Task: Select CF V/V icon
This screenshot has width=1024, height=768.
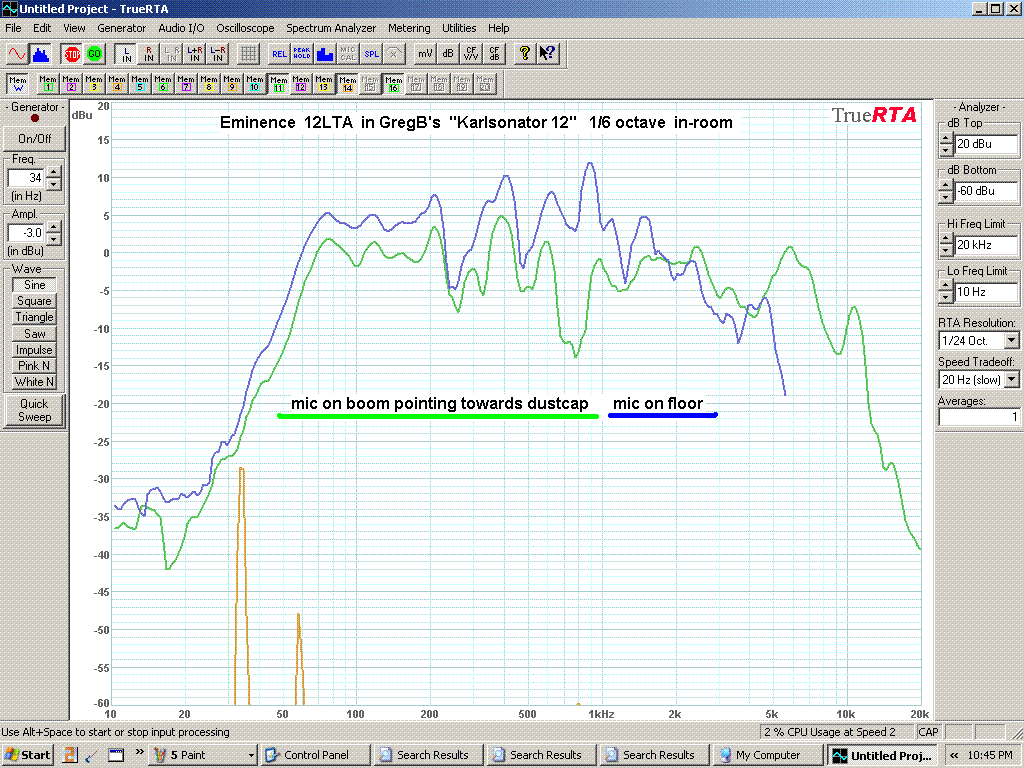Action: (x=470, y=54)
